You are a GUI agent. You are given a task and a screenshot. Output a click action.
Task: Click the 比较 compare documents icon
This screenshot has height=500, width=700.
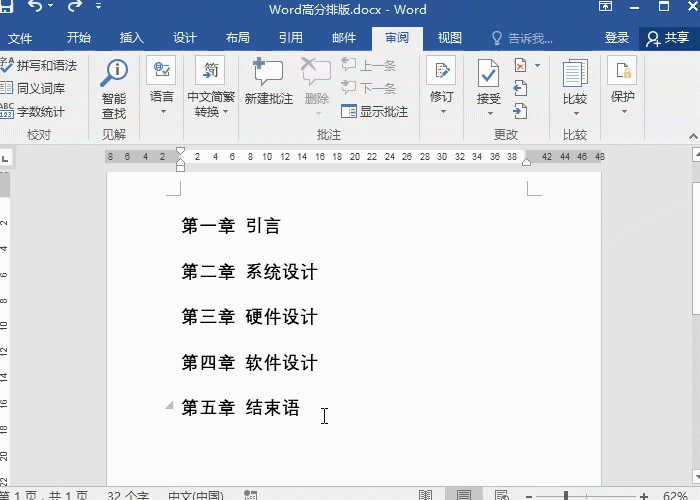coord(575,73)
